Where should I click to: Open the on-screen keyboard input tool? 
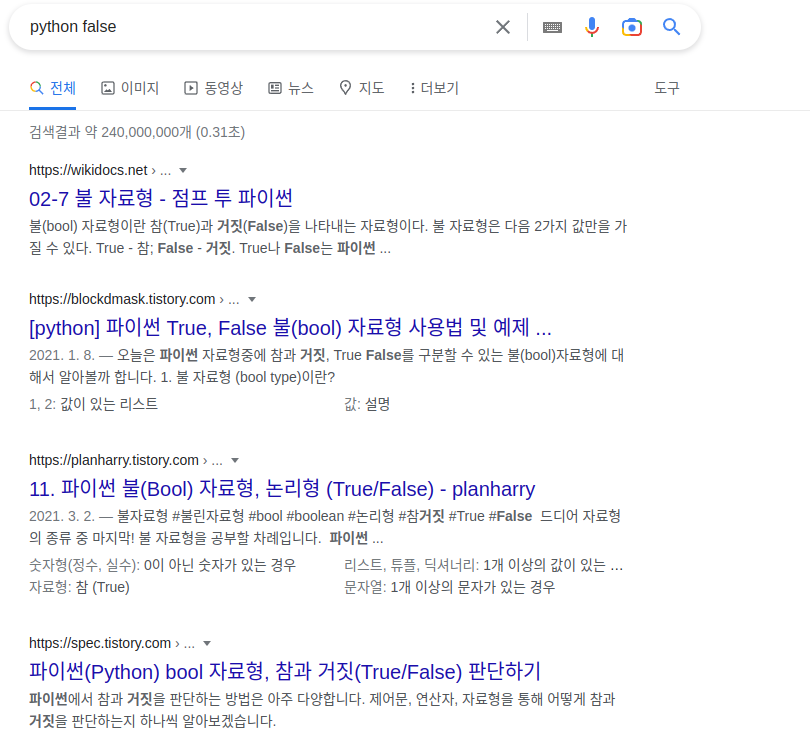552,27
